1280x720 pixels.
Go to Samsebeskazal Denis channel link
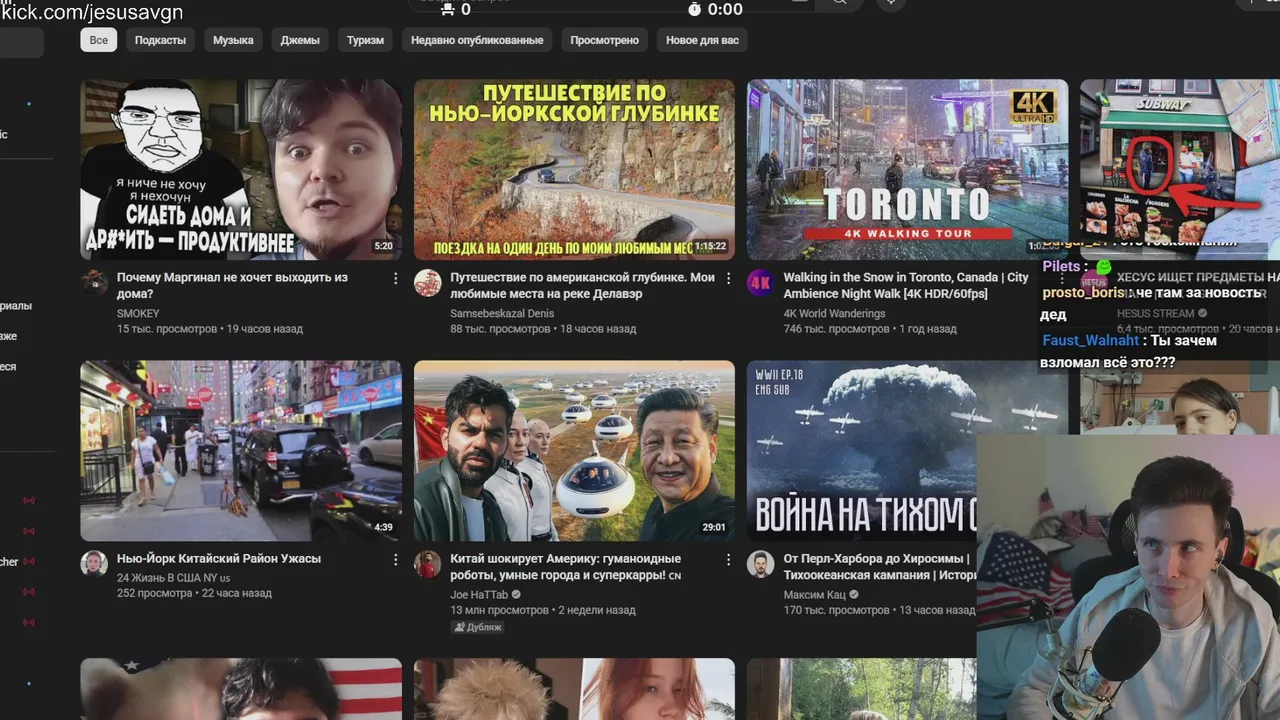(x=502, y=313)
